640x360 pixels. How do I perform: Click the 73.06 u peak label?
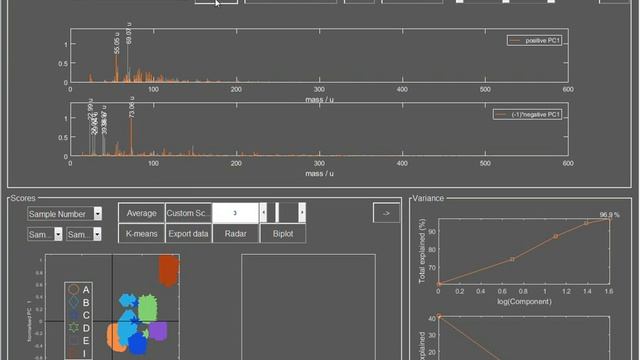131,107
